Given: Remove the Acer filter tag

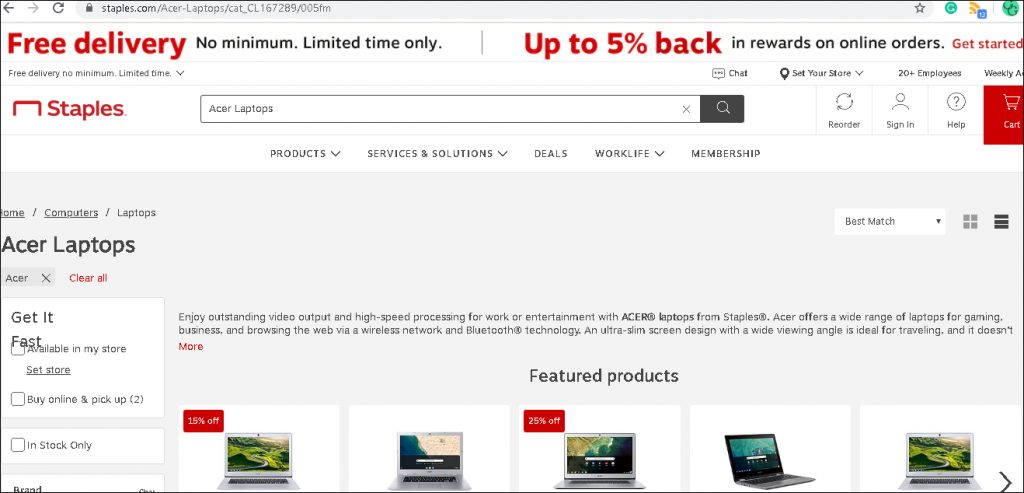Looking at the screenshot, I should 46,278.
